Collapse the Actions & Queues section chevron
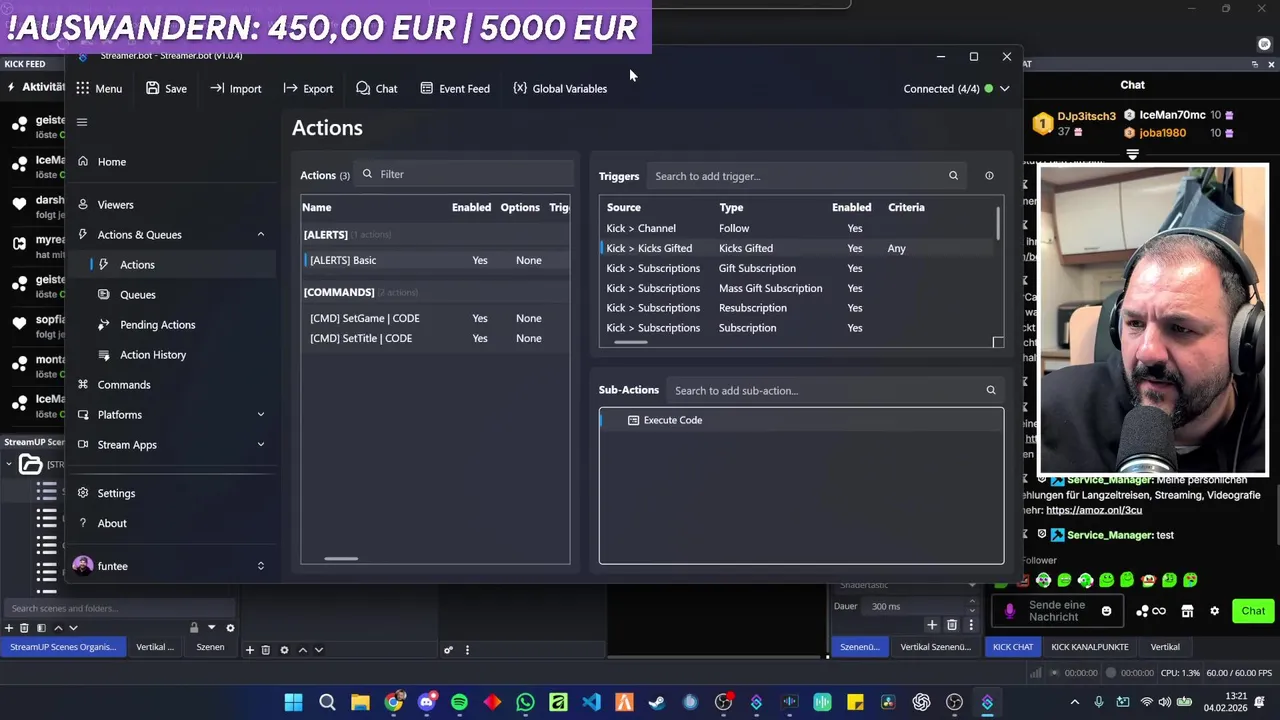 [x=260, y=234]
